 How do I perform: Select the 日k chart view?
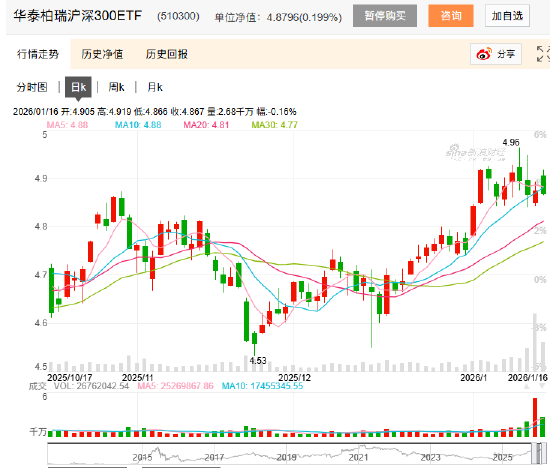tap(78, 87)
